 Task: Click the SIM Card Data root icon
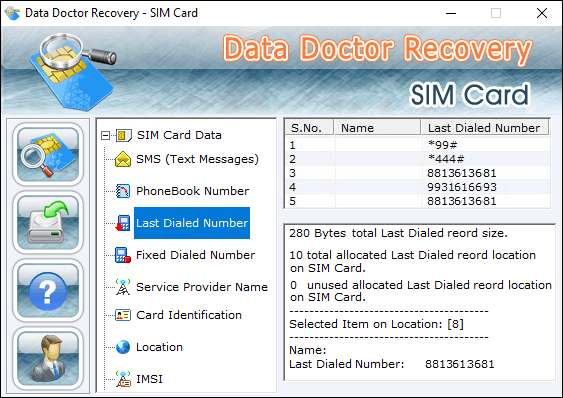124,135
